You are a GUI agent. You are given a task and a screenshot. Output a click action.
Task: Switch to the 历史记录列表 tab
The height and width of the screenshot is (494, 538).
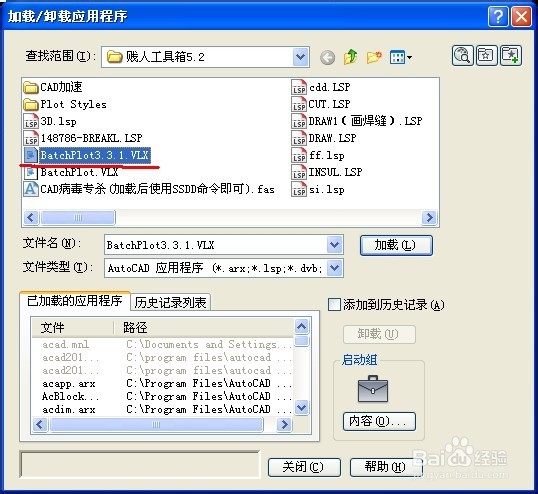pos(170,303)
